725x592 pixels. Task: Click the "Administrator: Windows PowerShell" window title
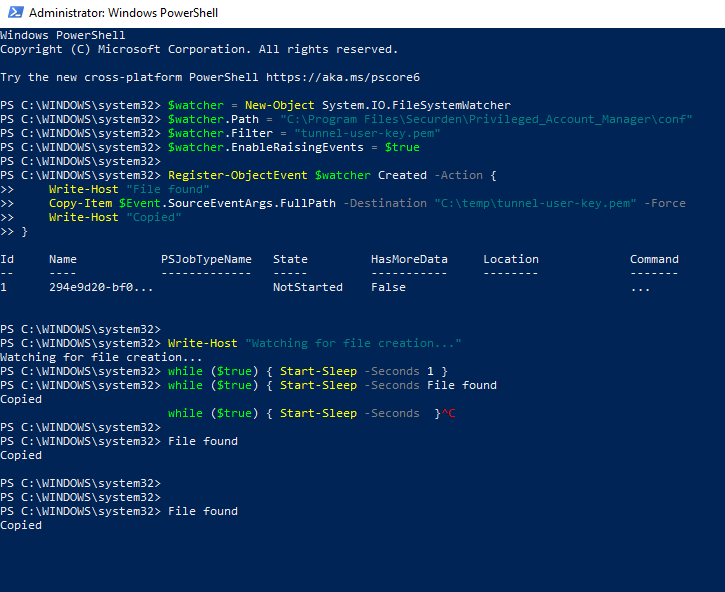(123, 14)
